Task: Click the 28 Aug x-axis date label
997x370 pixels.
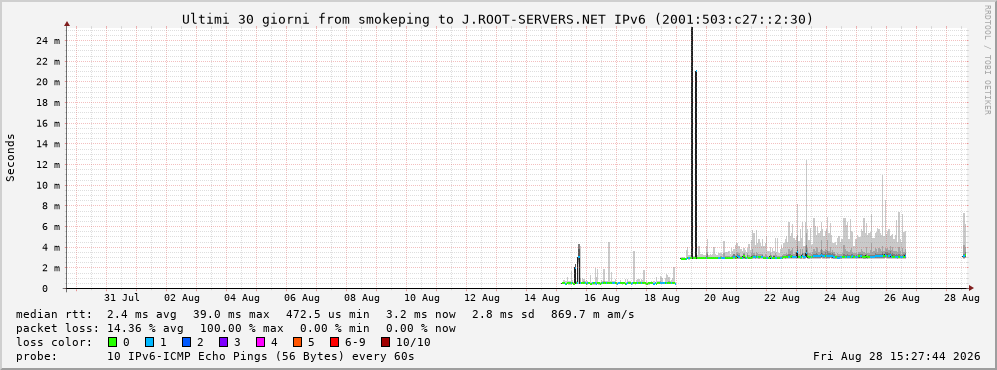Action: (970, 298)
